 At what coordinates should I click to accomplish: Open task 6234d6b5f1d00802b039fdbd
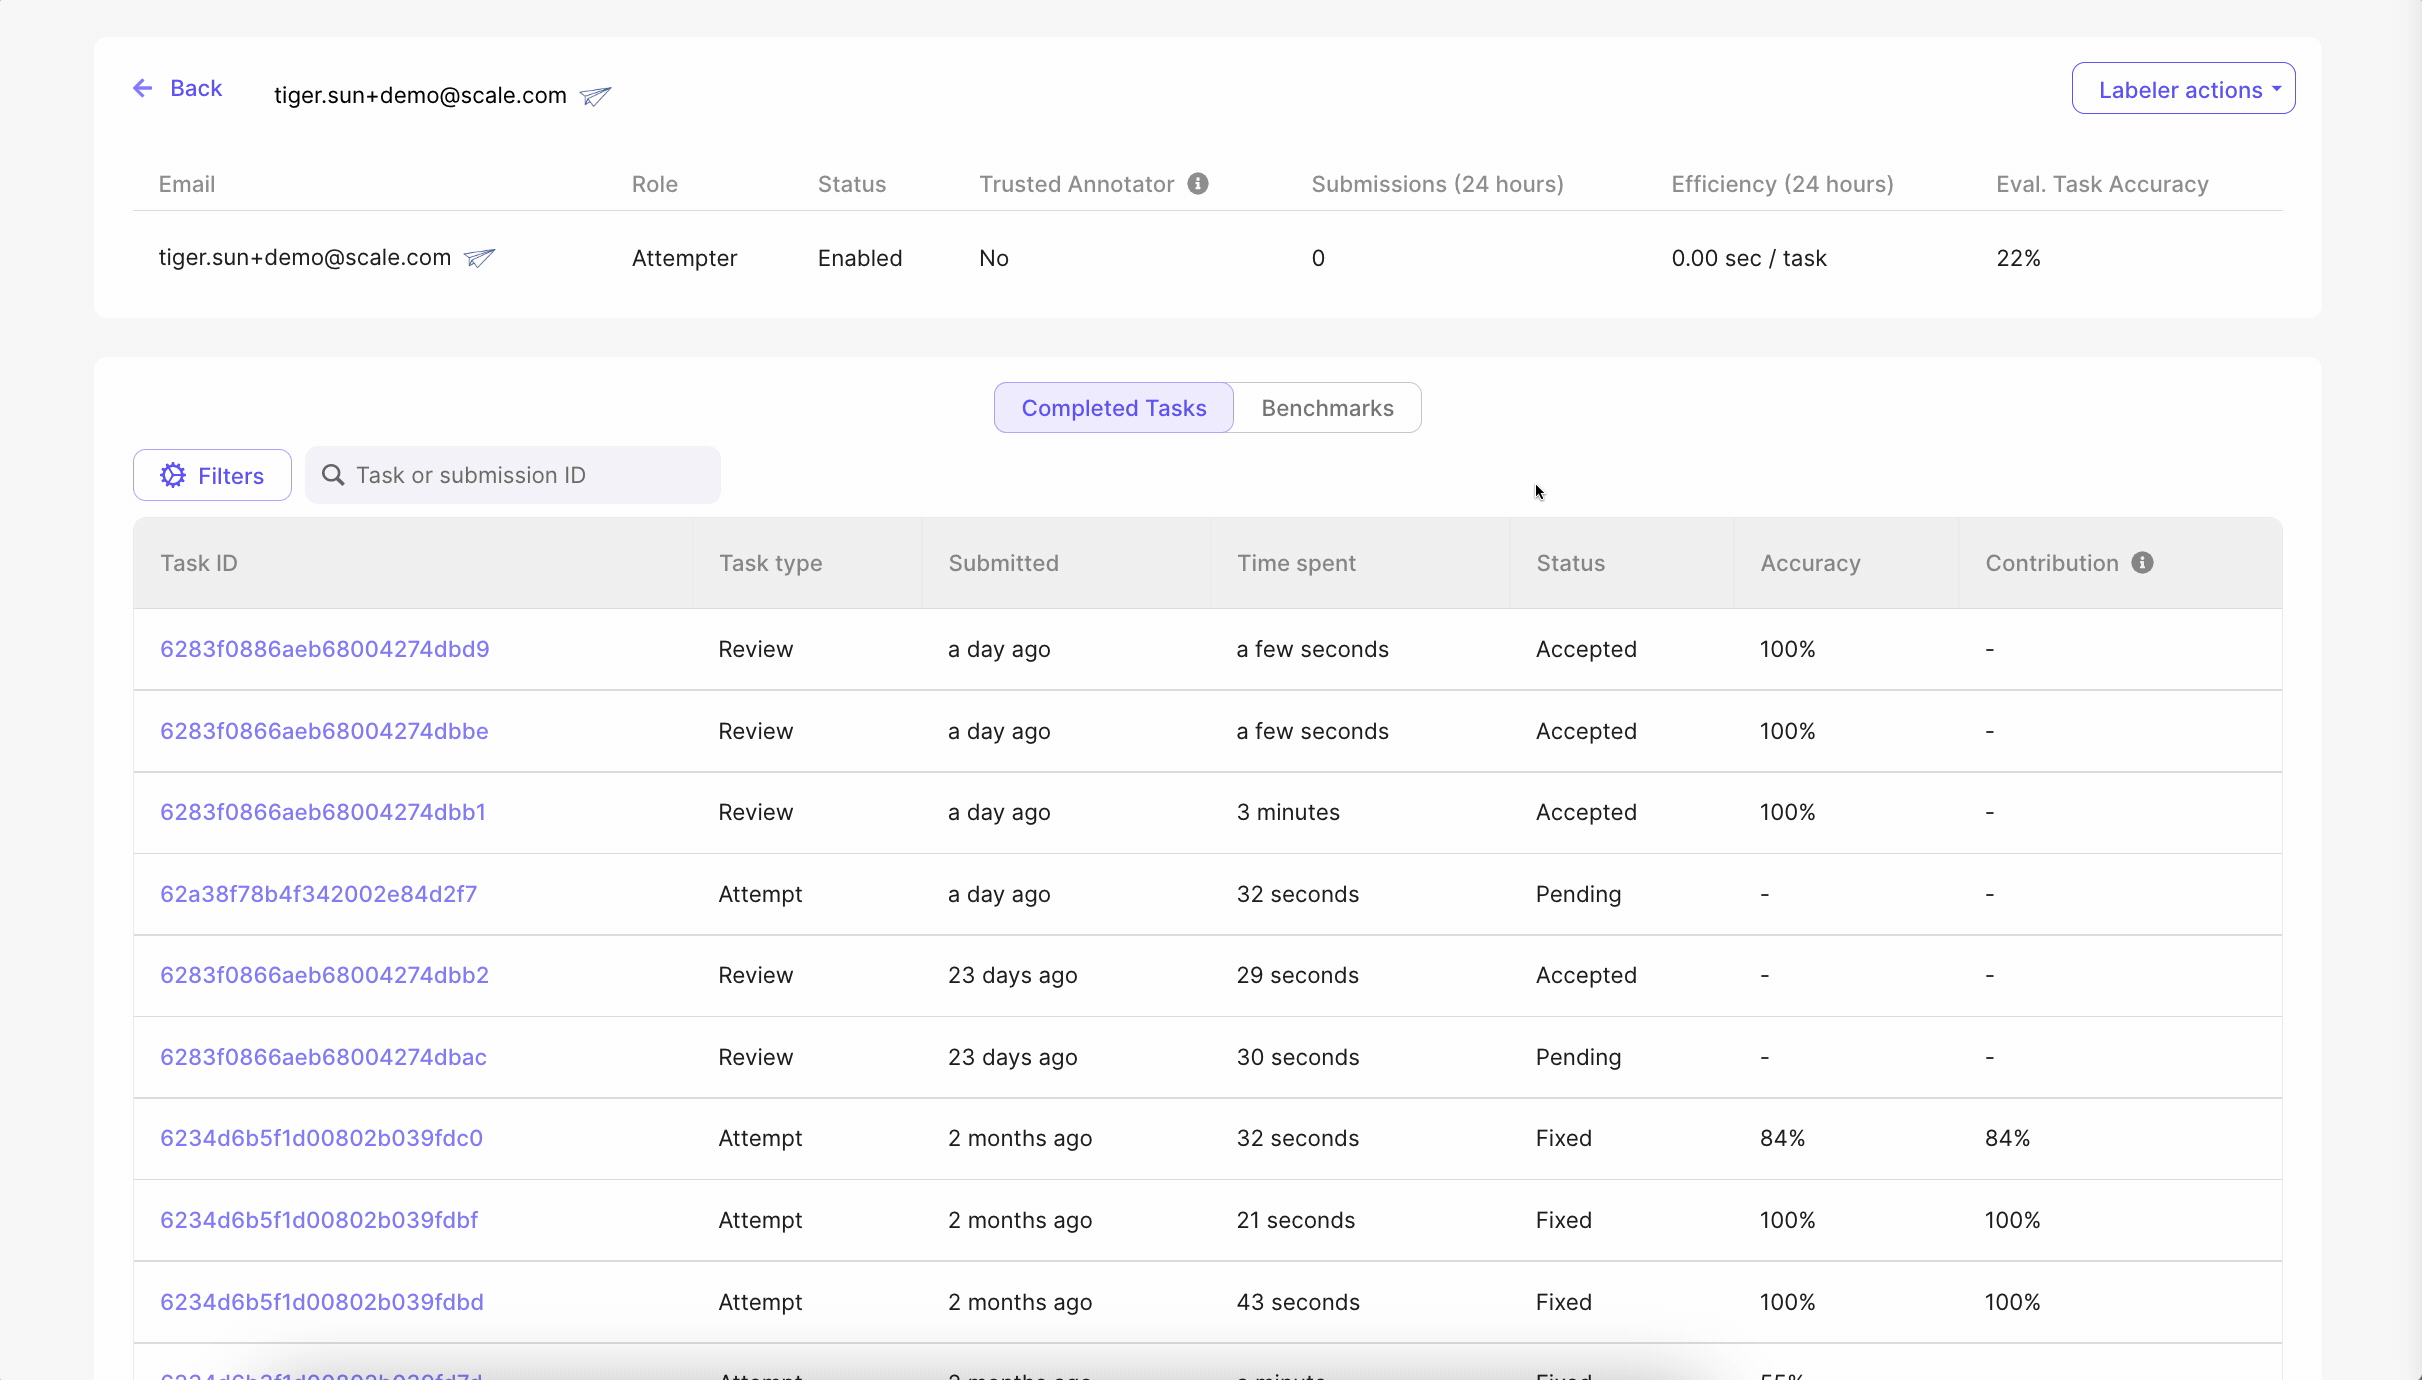tap(322, 1302)
